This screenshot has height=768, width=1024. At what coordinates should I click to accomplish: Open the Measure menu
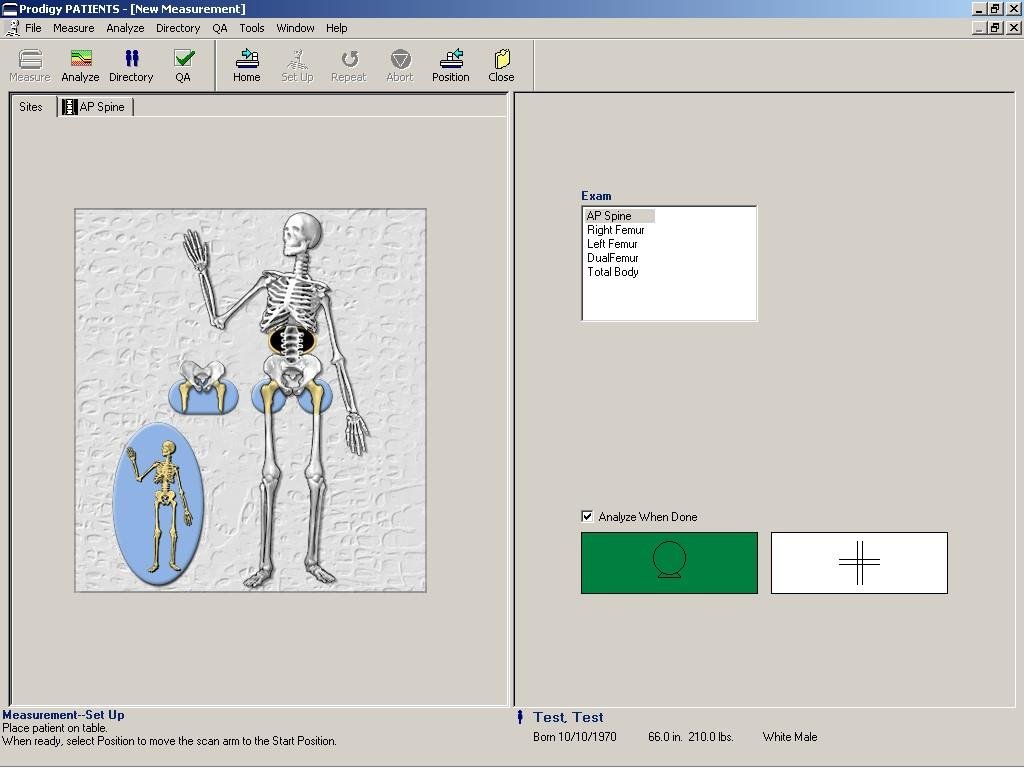[74, 28]
